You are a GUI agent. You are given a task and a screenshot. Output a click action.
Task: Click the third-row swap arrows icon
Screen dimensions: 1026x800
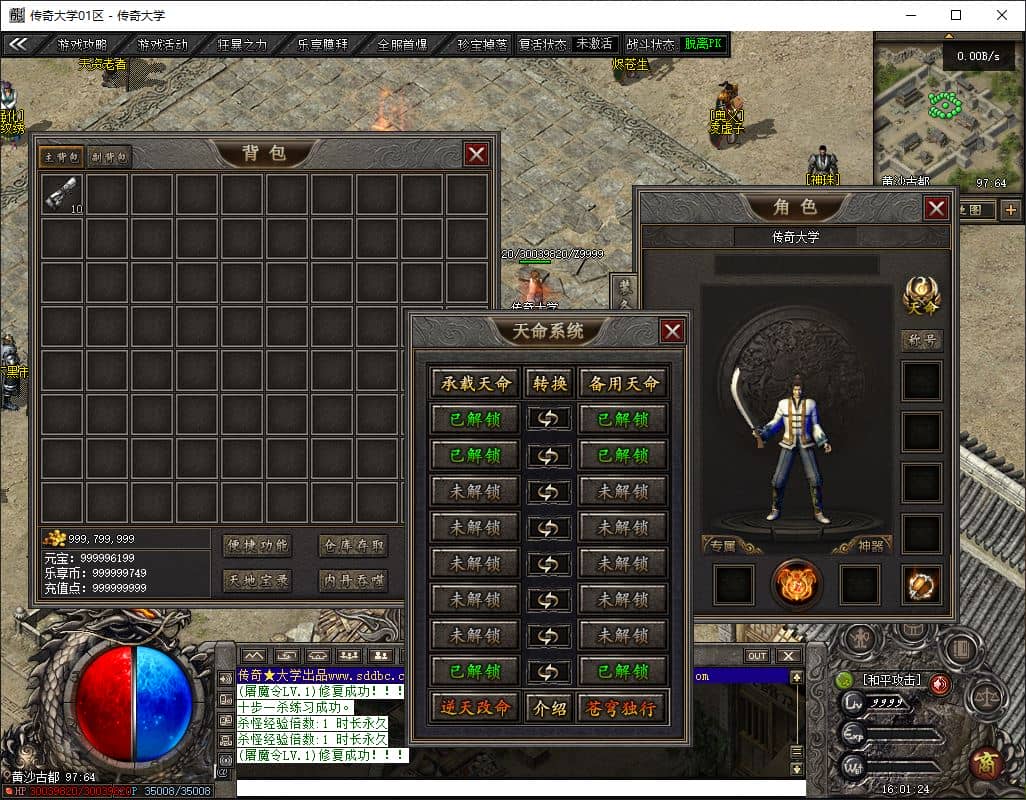click(x=549, y=491)
